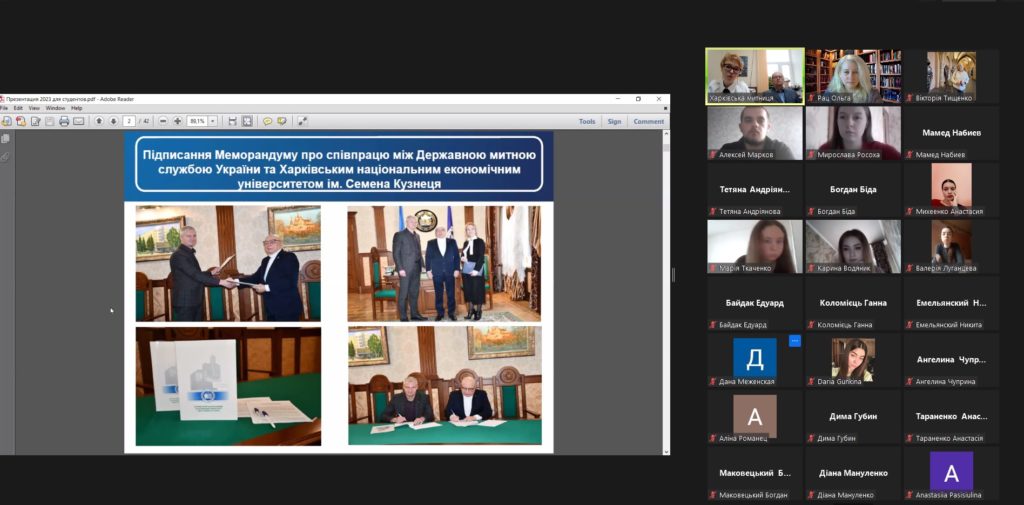Go to previous page with up arrow

click(x=99, y=121)
